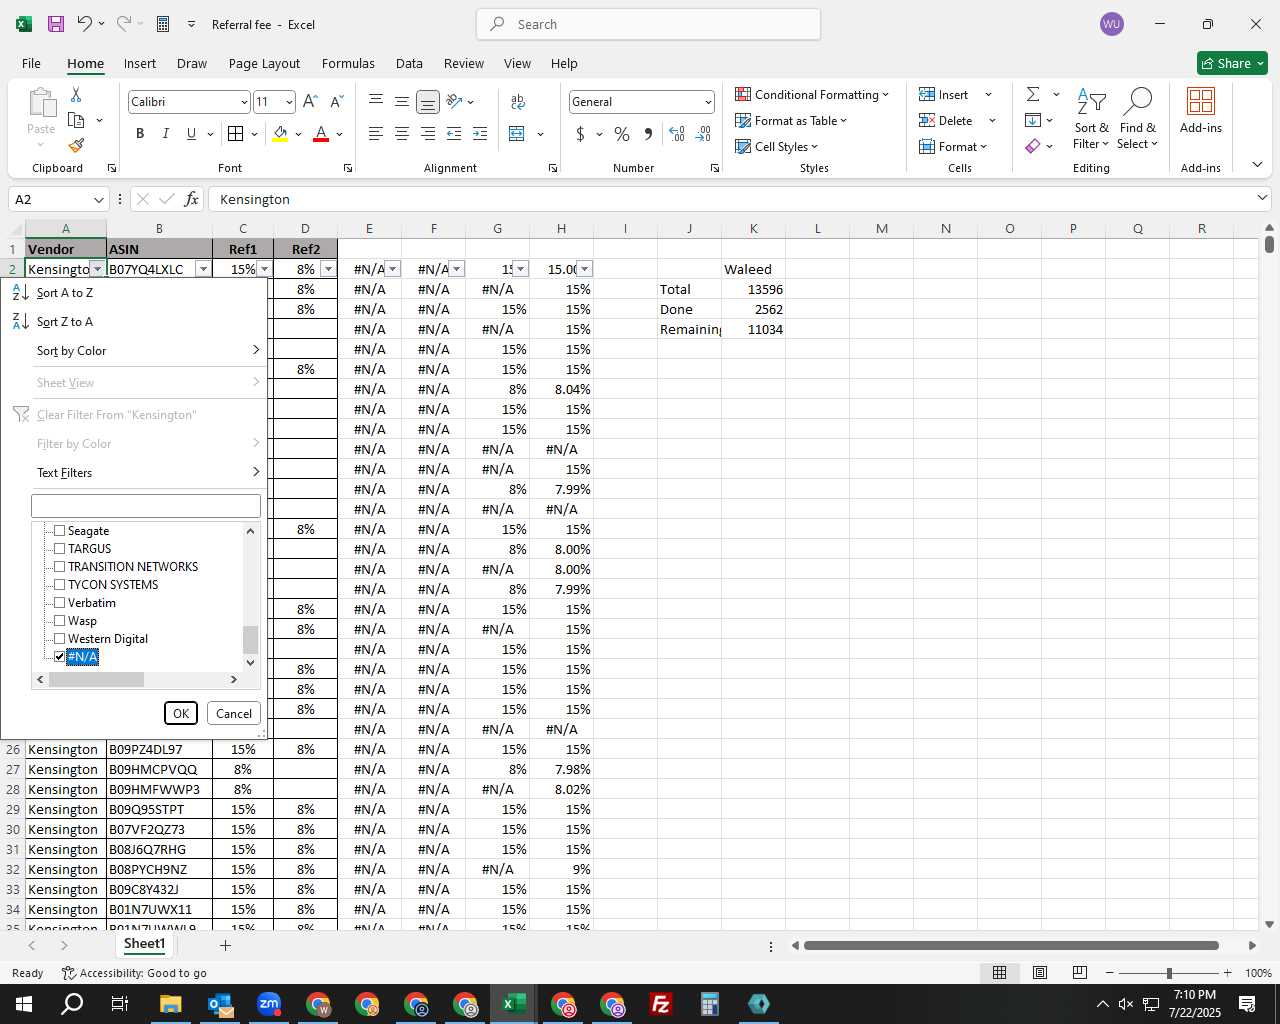
Task: Click the Comma Style icon
Action: (x=648, y=134)
